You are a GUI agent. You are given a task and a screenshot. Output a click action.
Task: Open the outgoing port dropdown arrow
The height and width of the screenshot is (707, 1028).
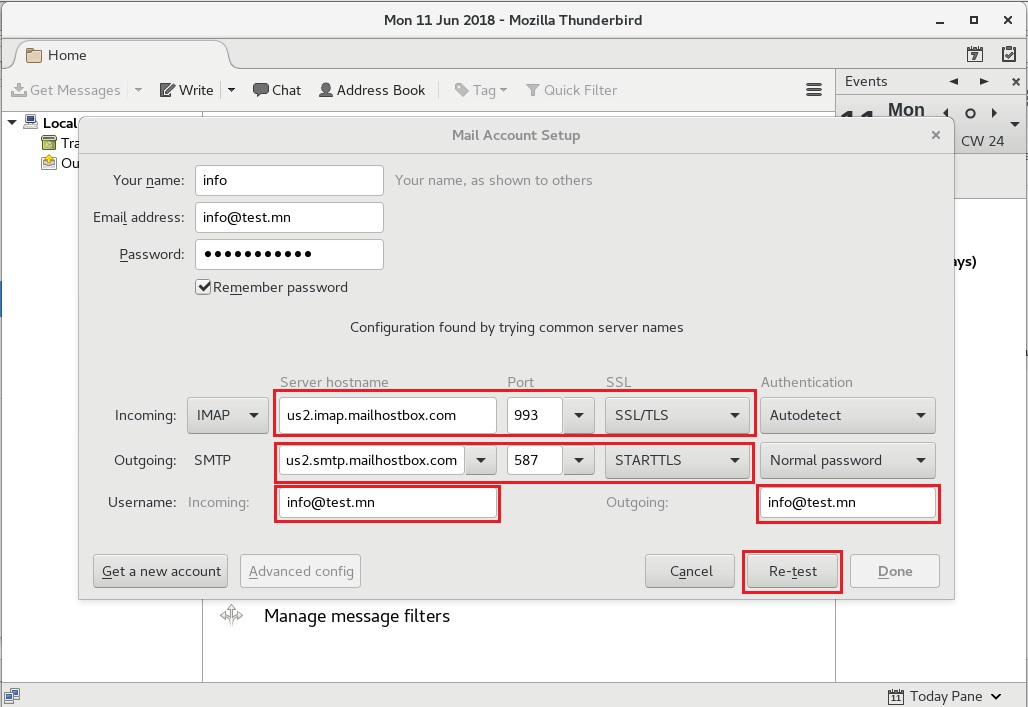(579, 460)
